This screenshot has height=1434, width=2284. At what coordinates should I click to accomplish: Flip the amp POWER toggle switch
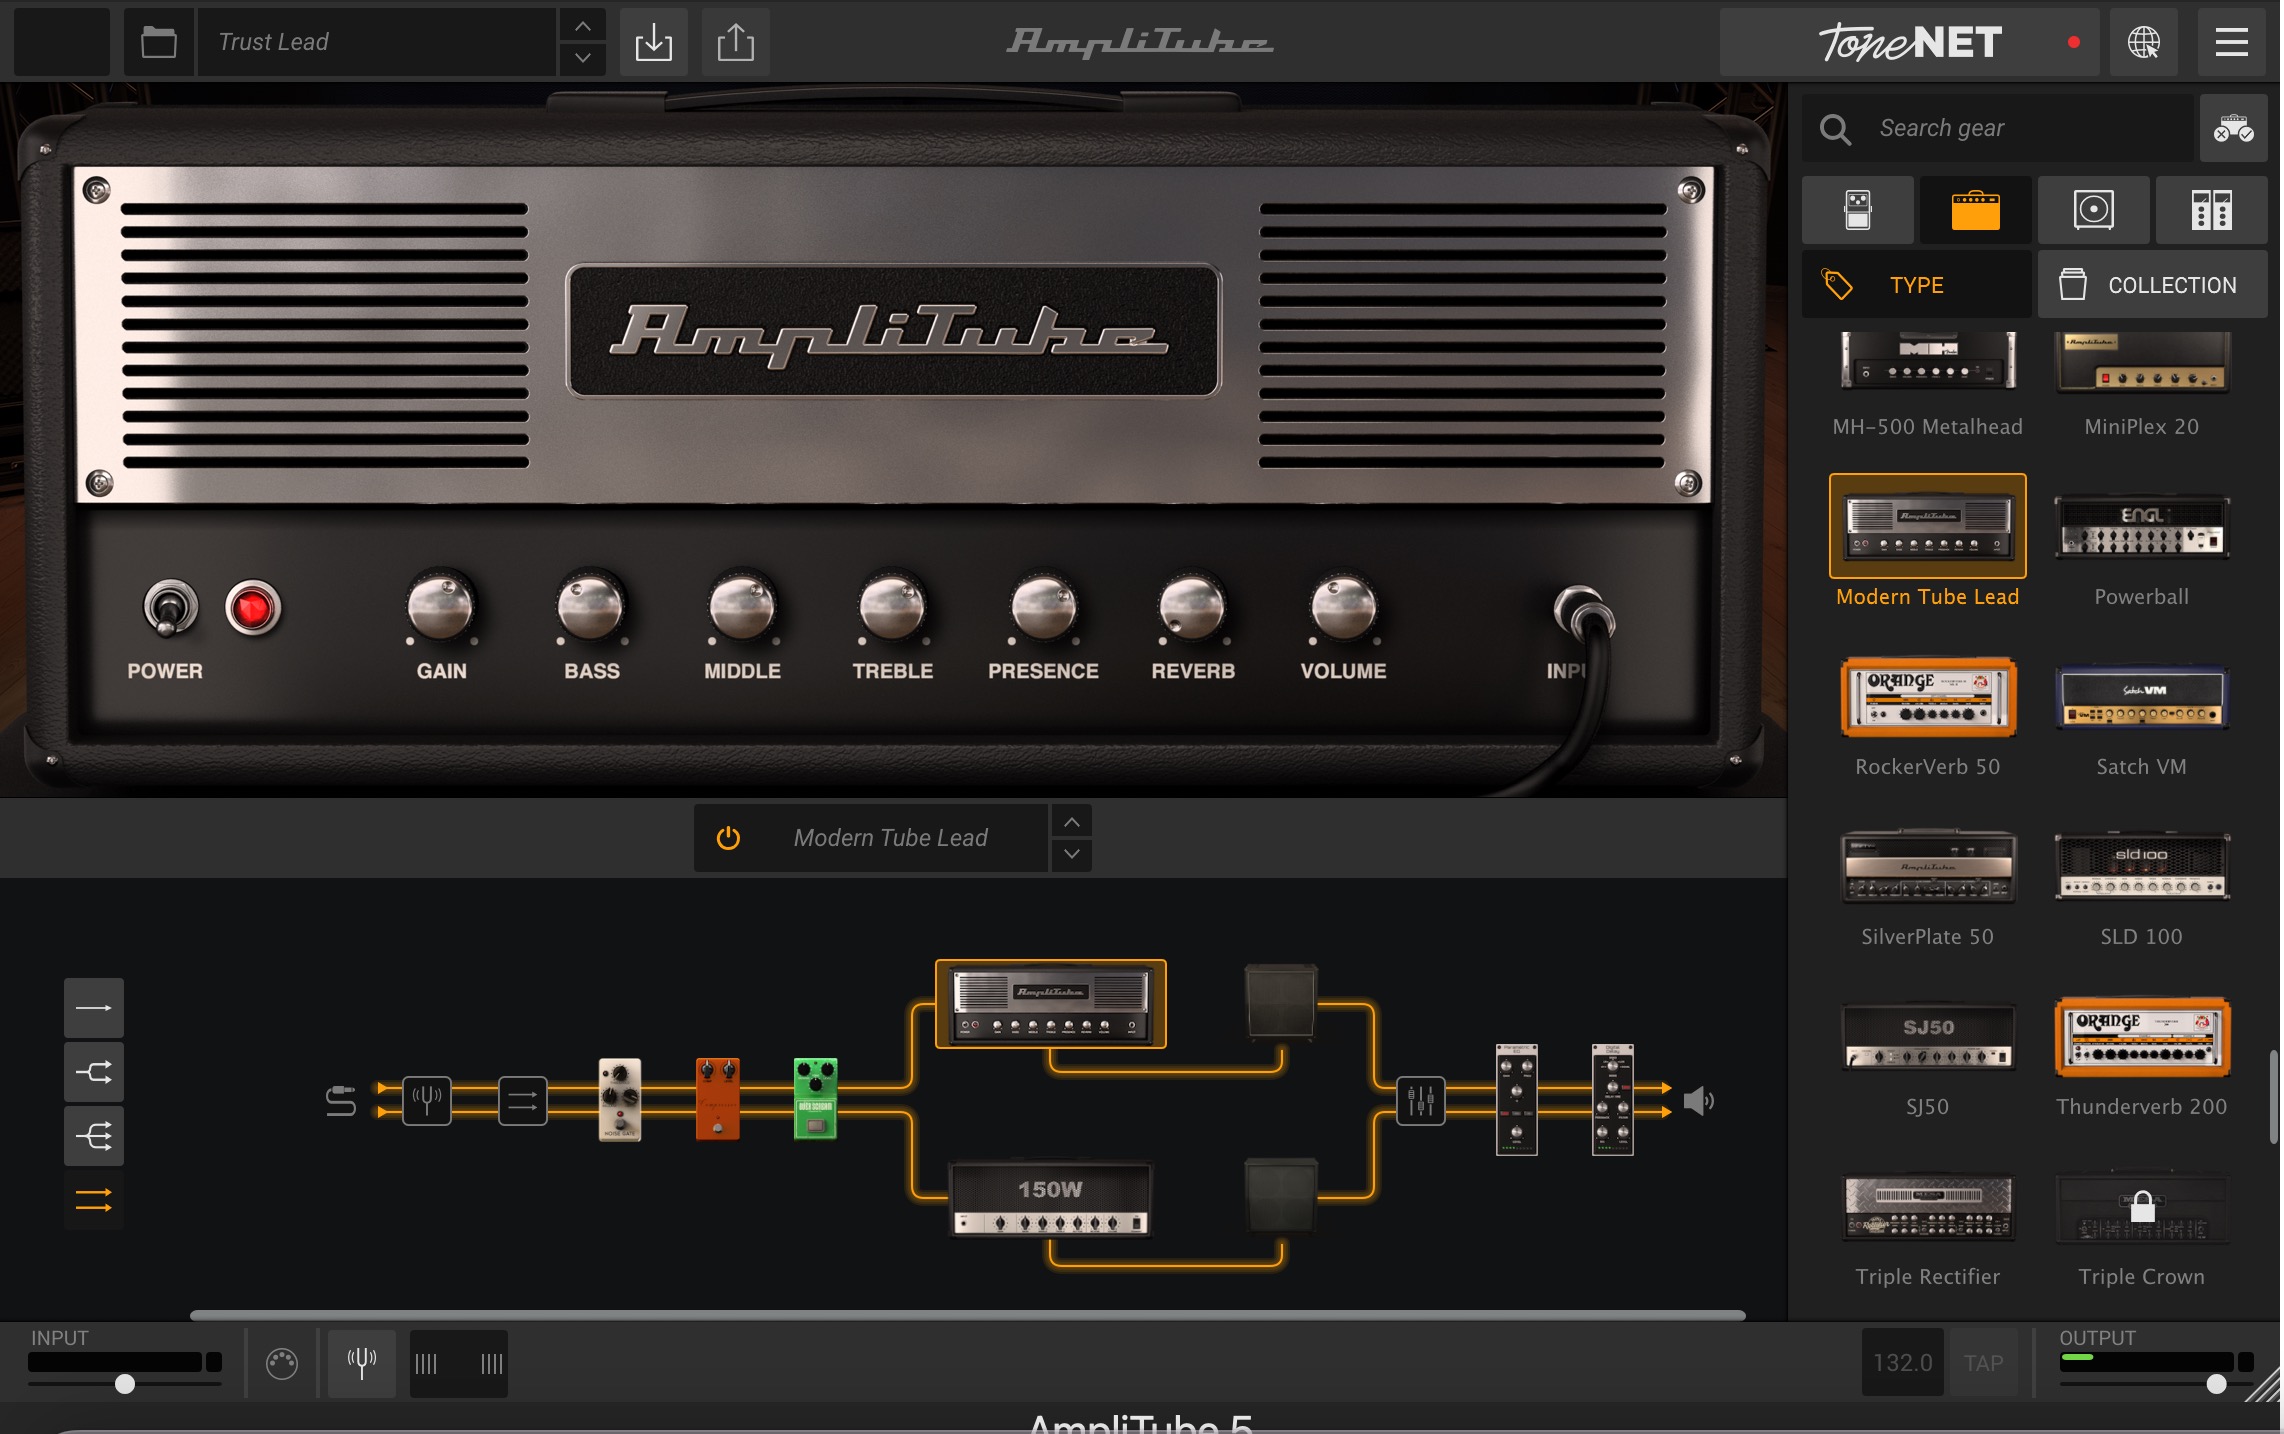click(171, 607)
